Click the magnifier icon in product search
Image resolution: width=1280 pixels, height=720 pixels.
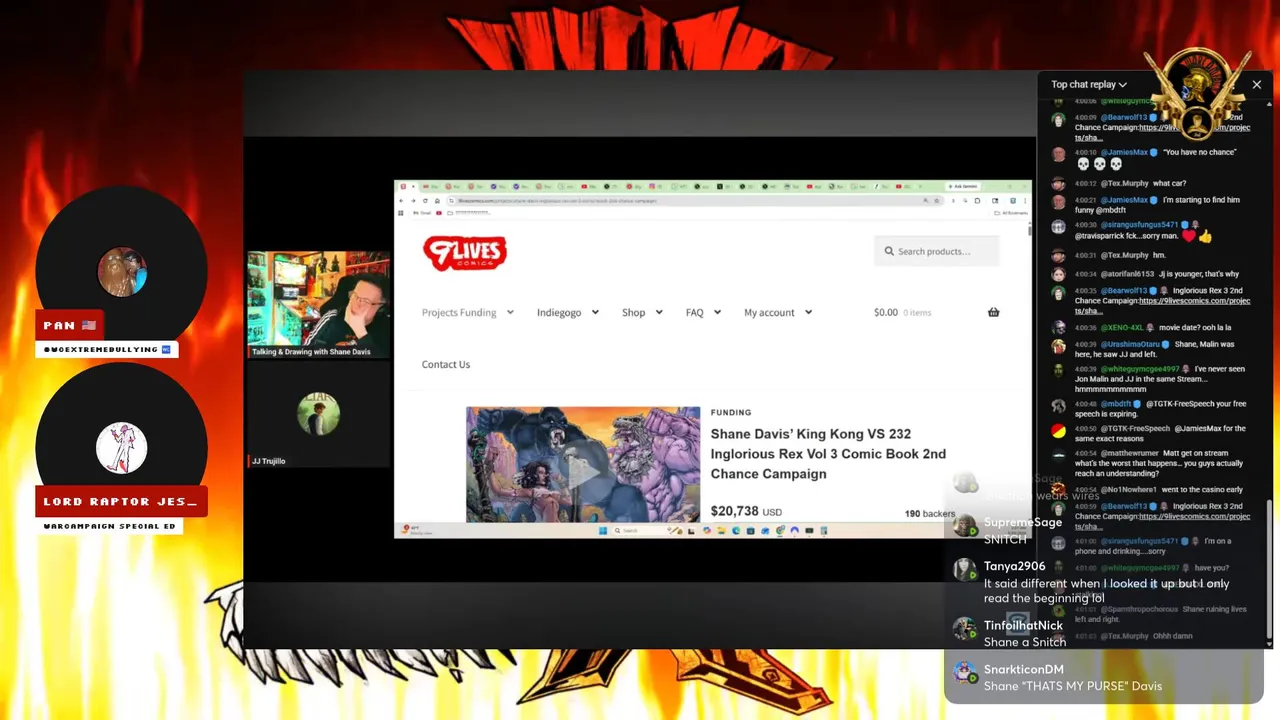[x=889, y=251]
